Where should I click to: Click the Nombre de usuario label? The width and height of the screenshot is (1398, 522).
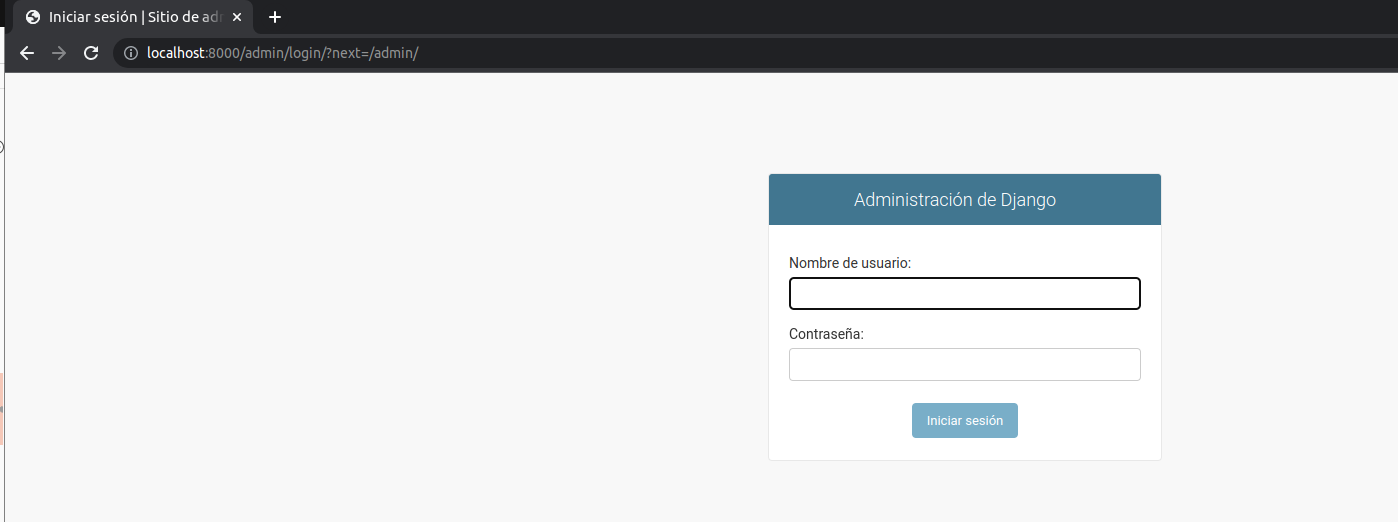(850, 263)
